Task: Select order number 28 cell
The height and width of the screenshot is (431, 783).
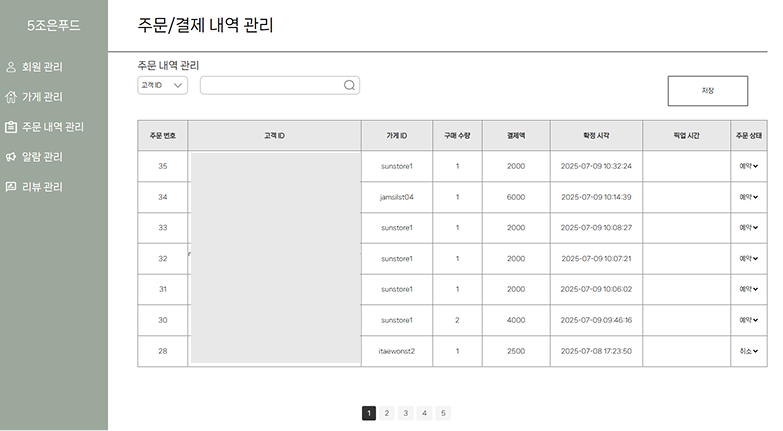Action: point(163,351)
